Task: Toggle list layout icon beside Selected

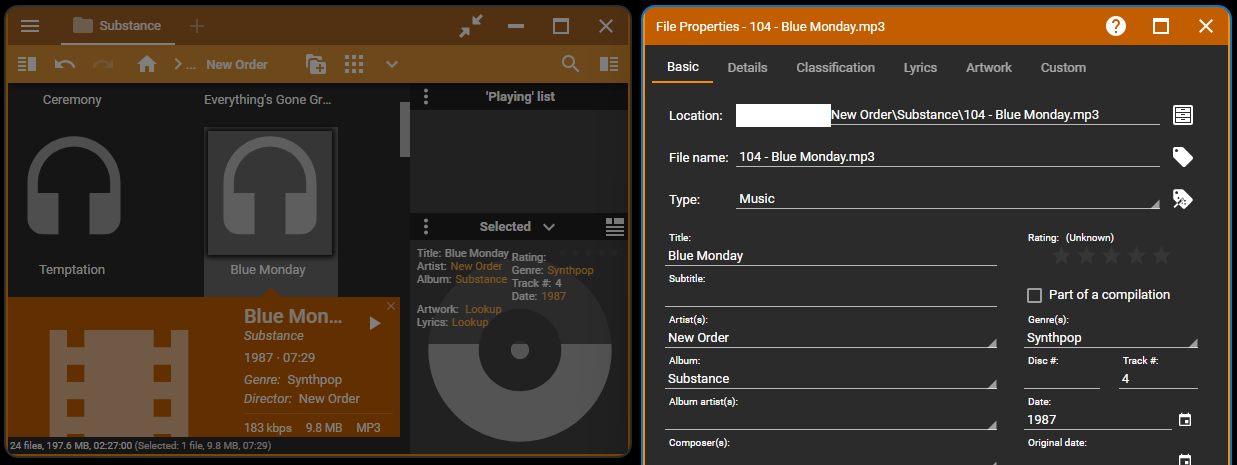Action: pyautogui.click(x=615, y=227)
